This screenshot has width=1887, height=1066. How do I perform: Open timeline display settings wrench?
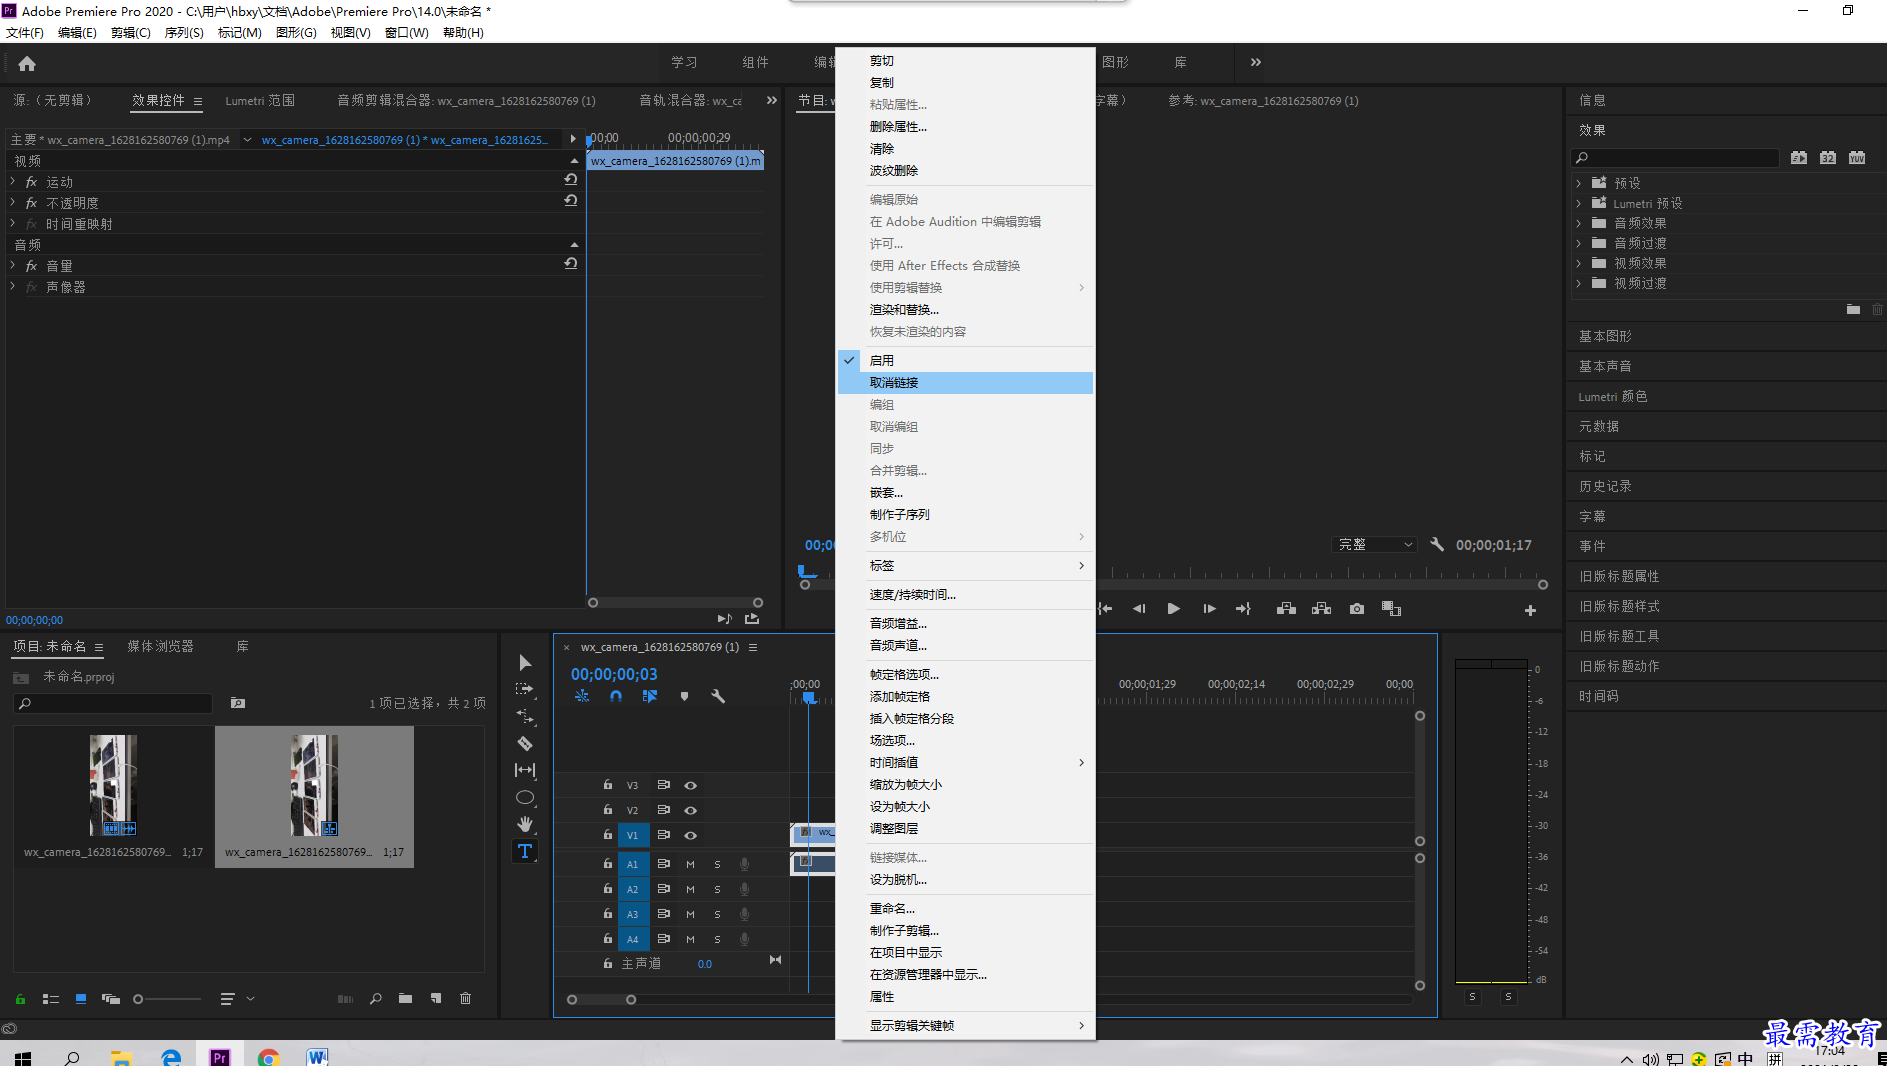718,696
